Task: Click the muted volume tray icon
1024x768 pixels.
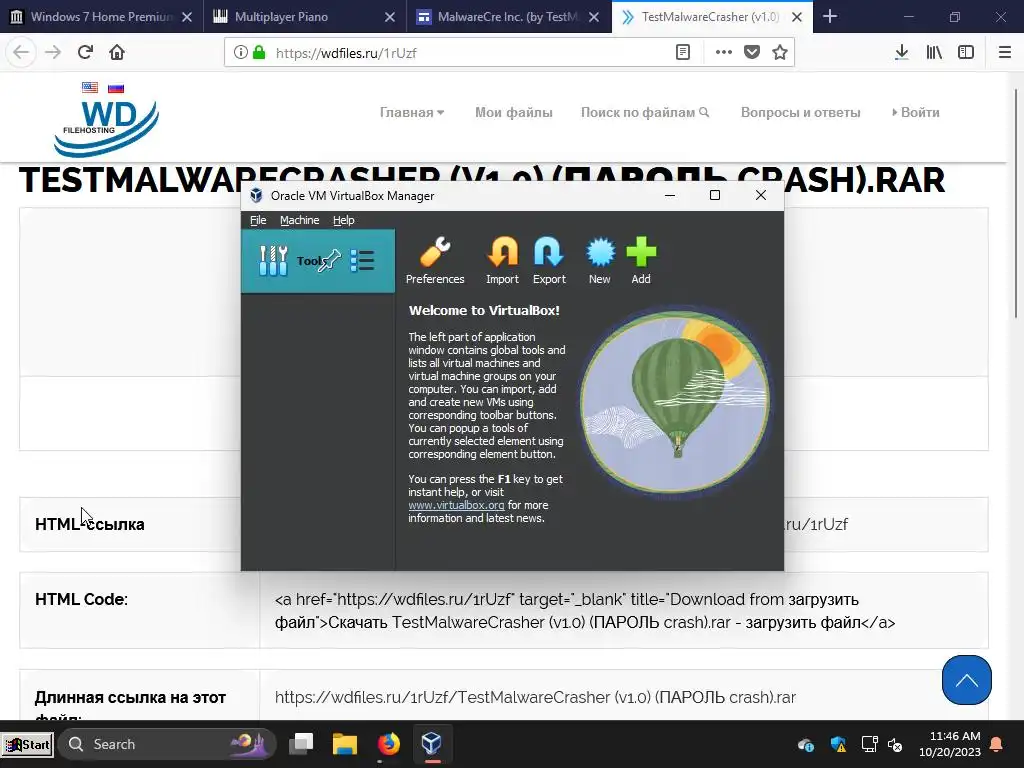Action: pyautogui.click(x=895, y=744)
